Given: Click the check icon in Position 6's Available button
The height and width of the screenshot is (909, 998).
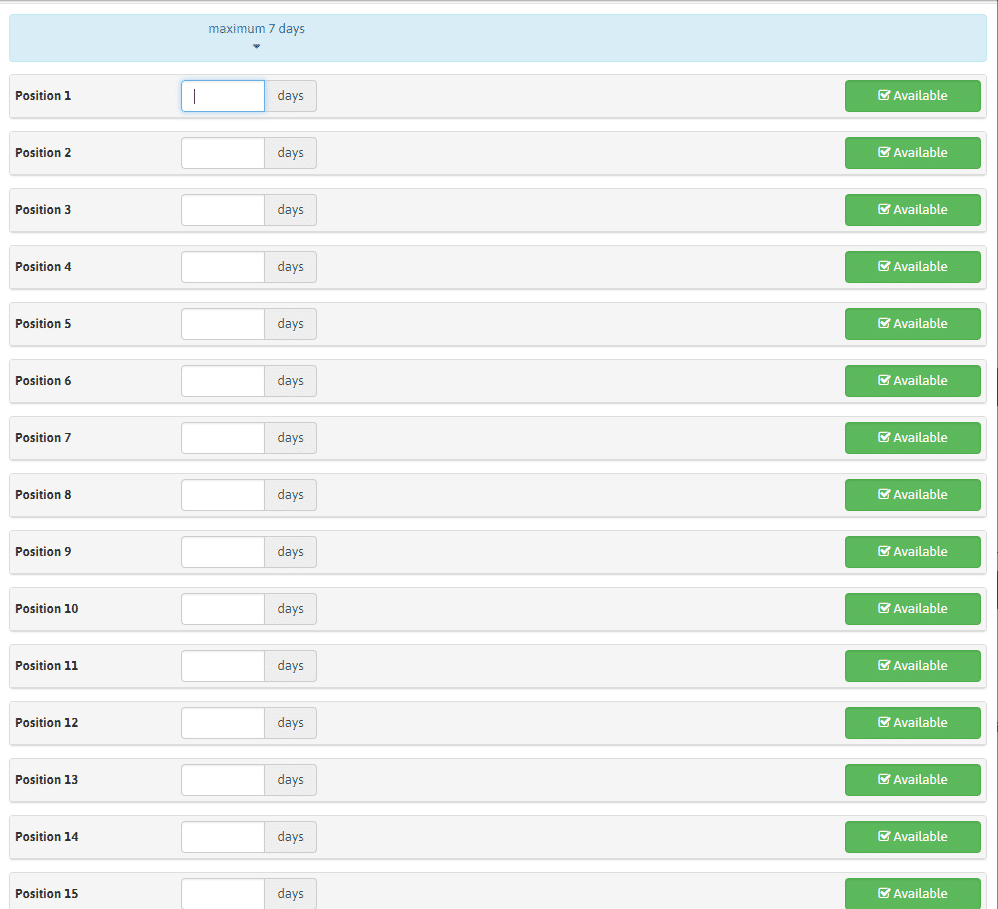Looking at the screenshot, I should click(x=884, y=381).
